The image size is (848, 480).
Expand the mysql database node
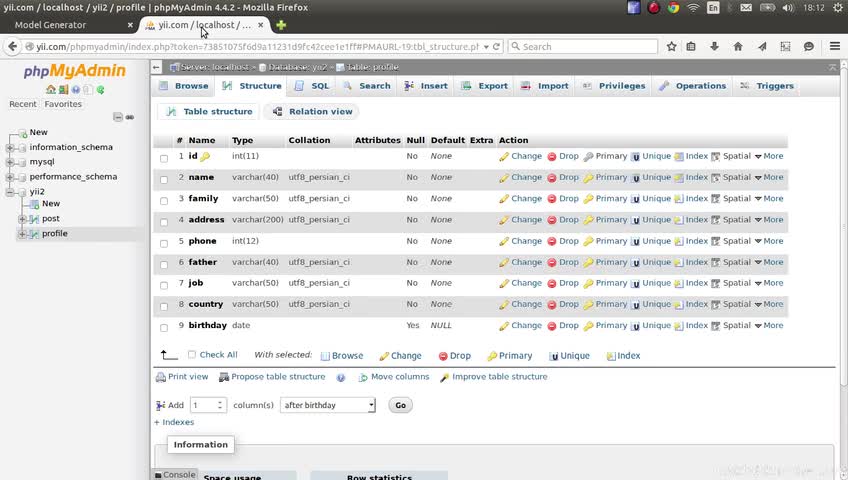[x=10, y=162]
